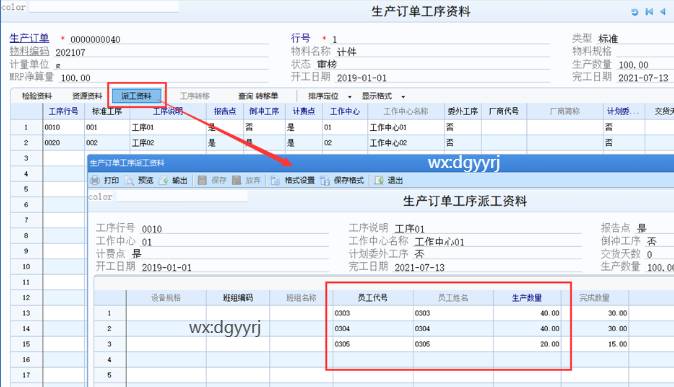This screenshot has width=674, height=387.
Task: Select employee code cell 0305
Action: tap(373, 344)
